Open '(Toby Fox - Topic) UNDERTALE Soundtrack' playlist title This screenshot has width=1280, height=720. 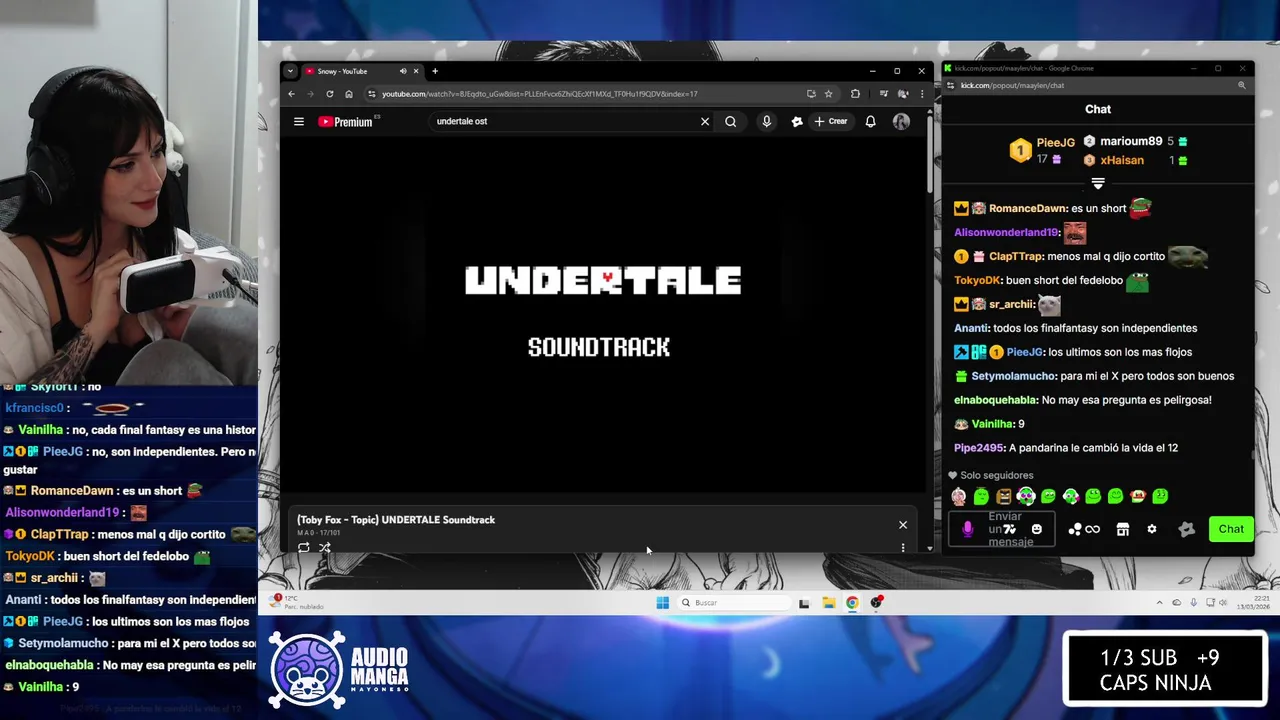[396, 520]
